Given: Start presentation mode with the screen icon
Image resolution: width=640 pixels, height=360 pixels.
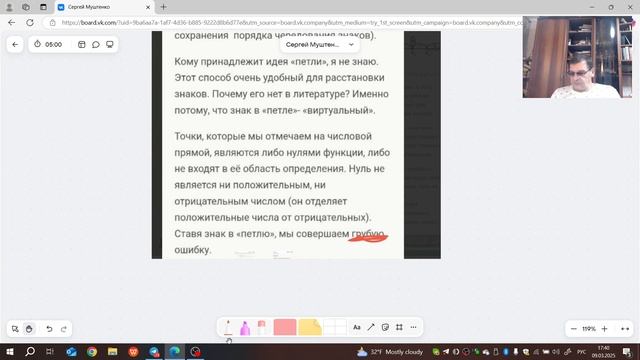Looking at the screenshot, I should pyautogui.click(x=110, y=44).
